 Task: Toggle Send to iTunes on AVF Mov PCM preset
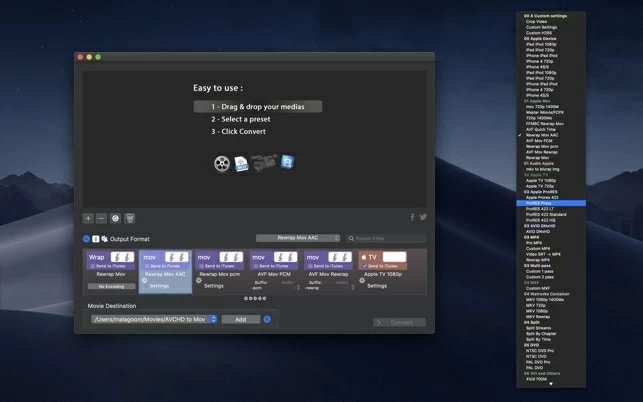pyautogui.click(x=255, y=266)
